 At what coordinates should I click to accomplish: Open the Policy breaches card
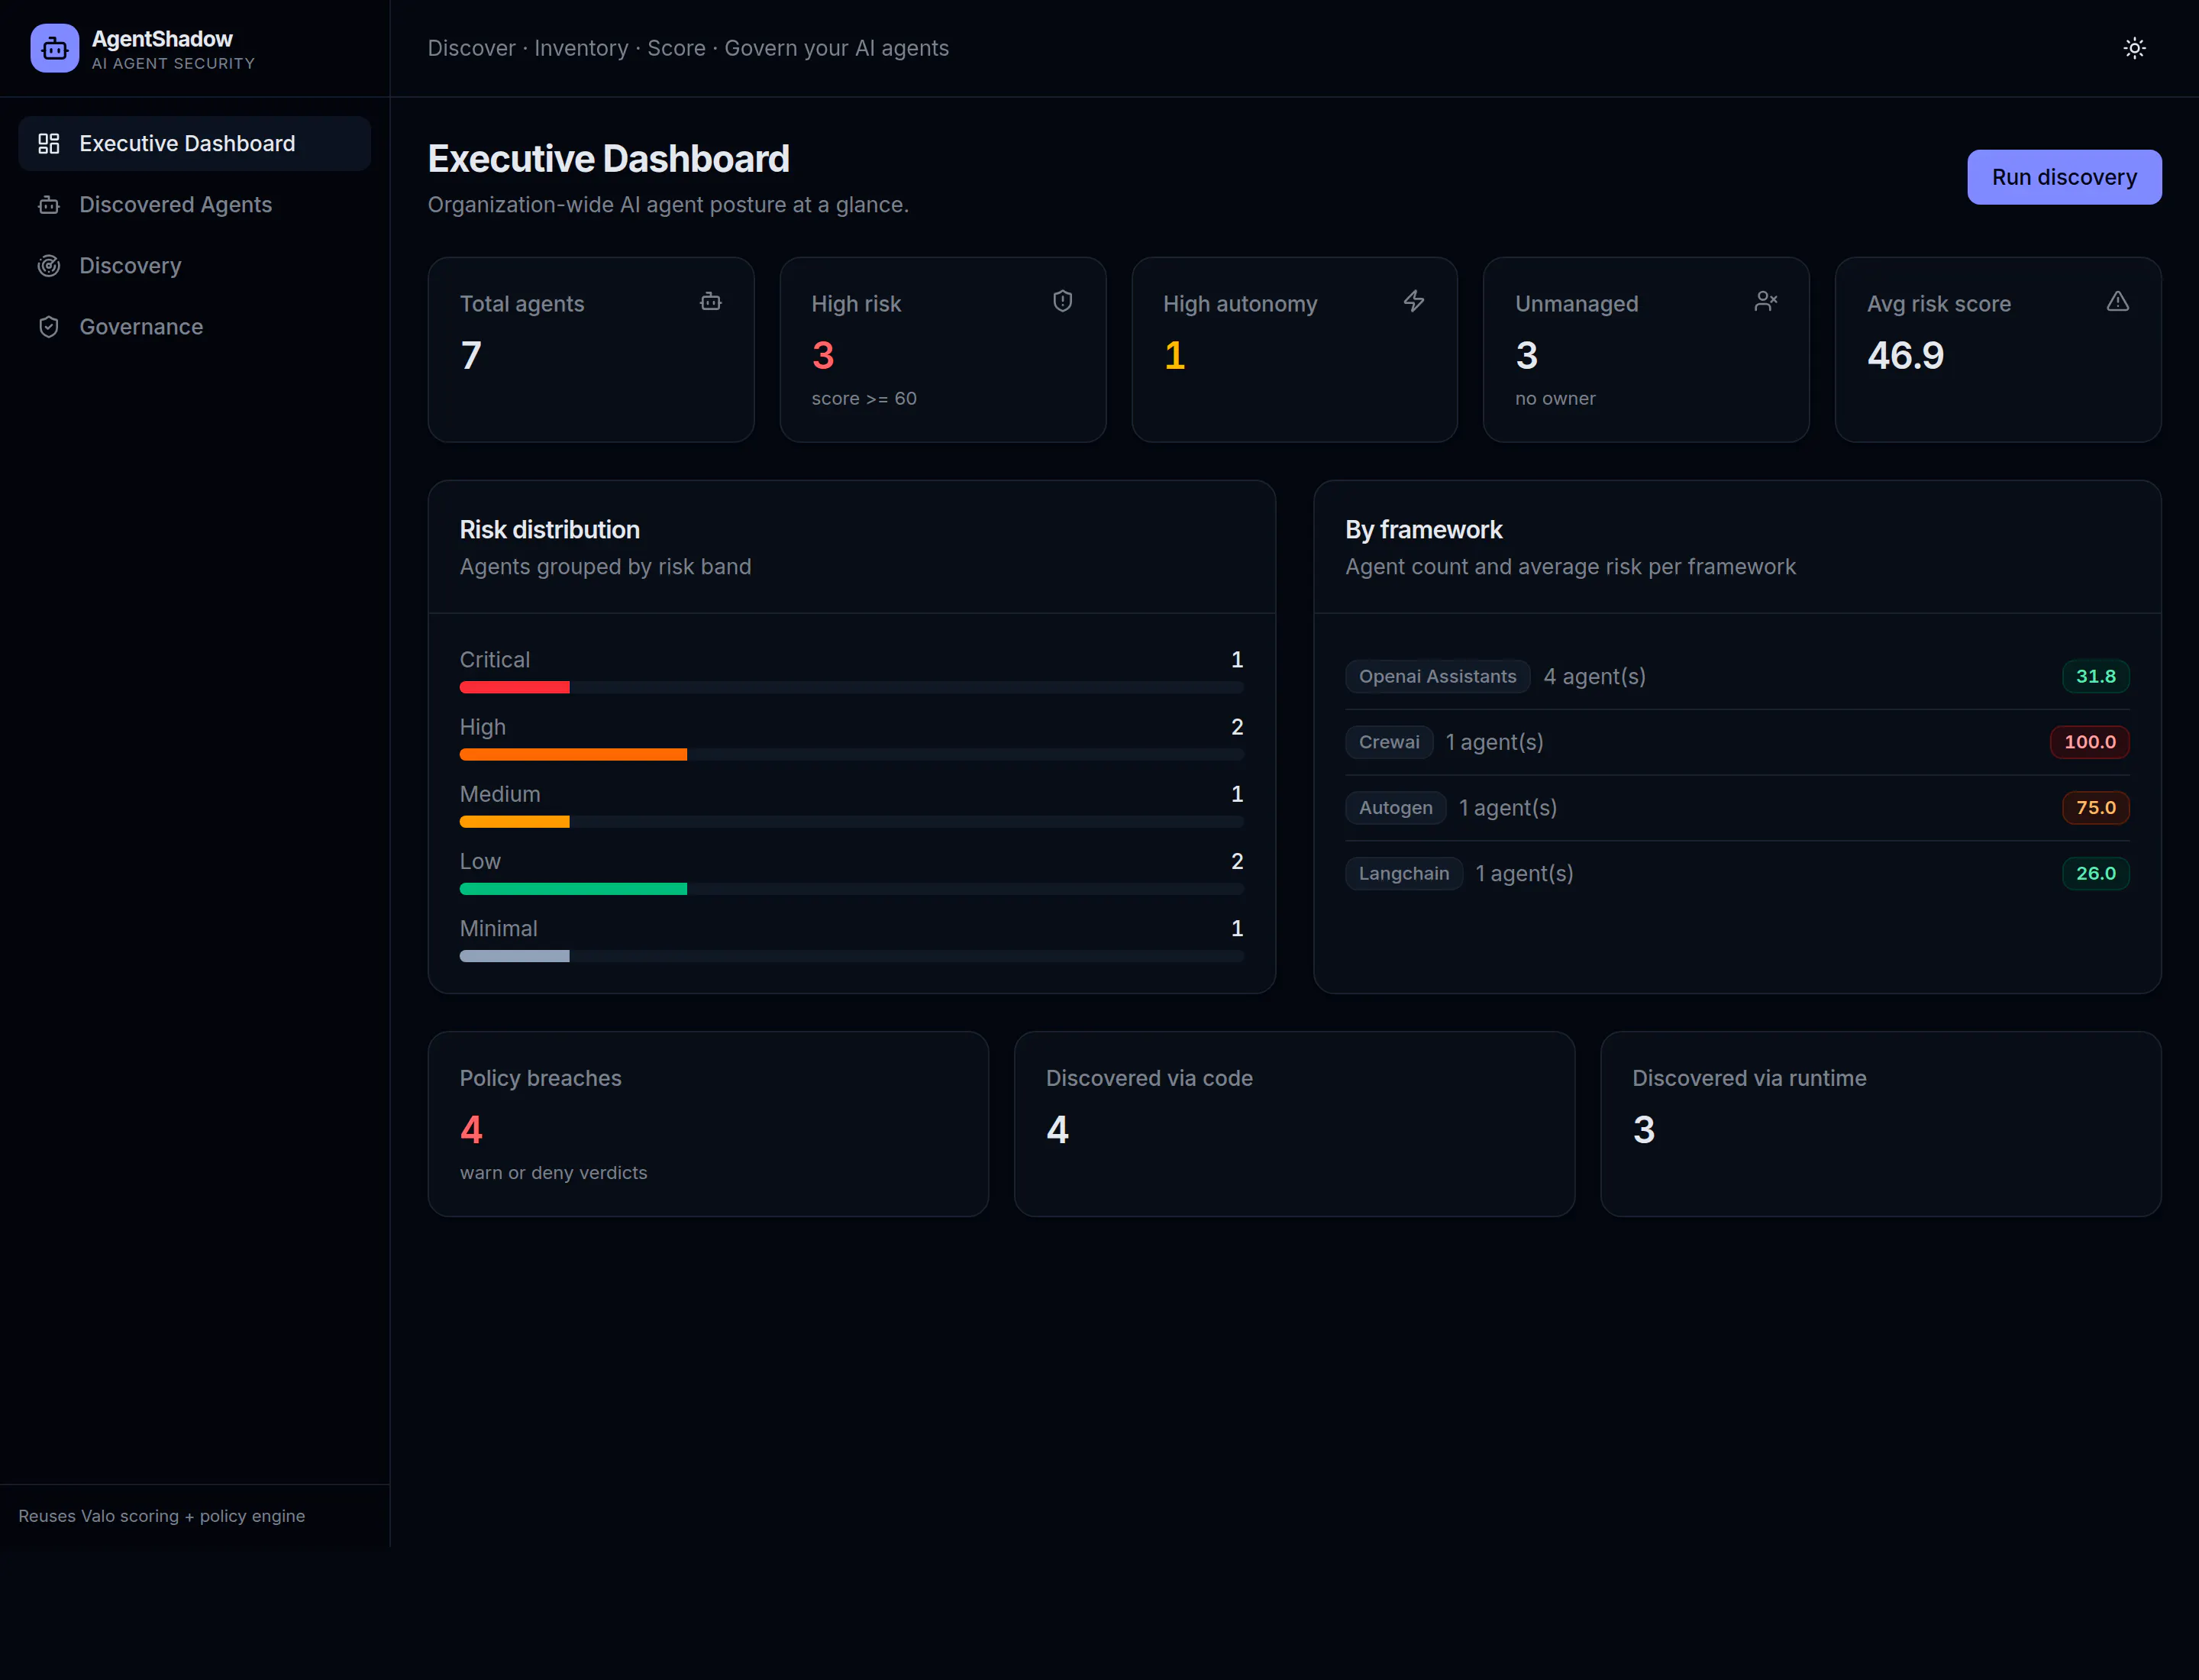[708, 1124]
